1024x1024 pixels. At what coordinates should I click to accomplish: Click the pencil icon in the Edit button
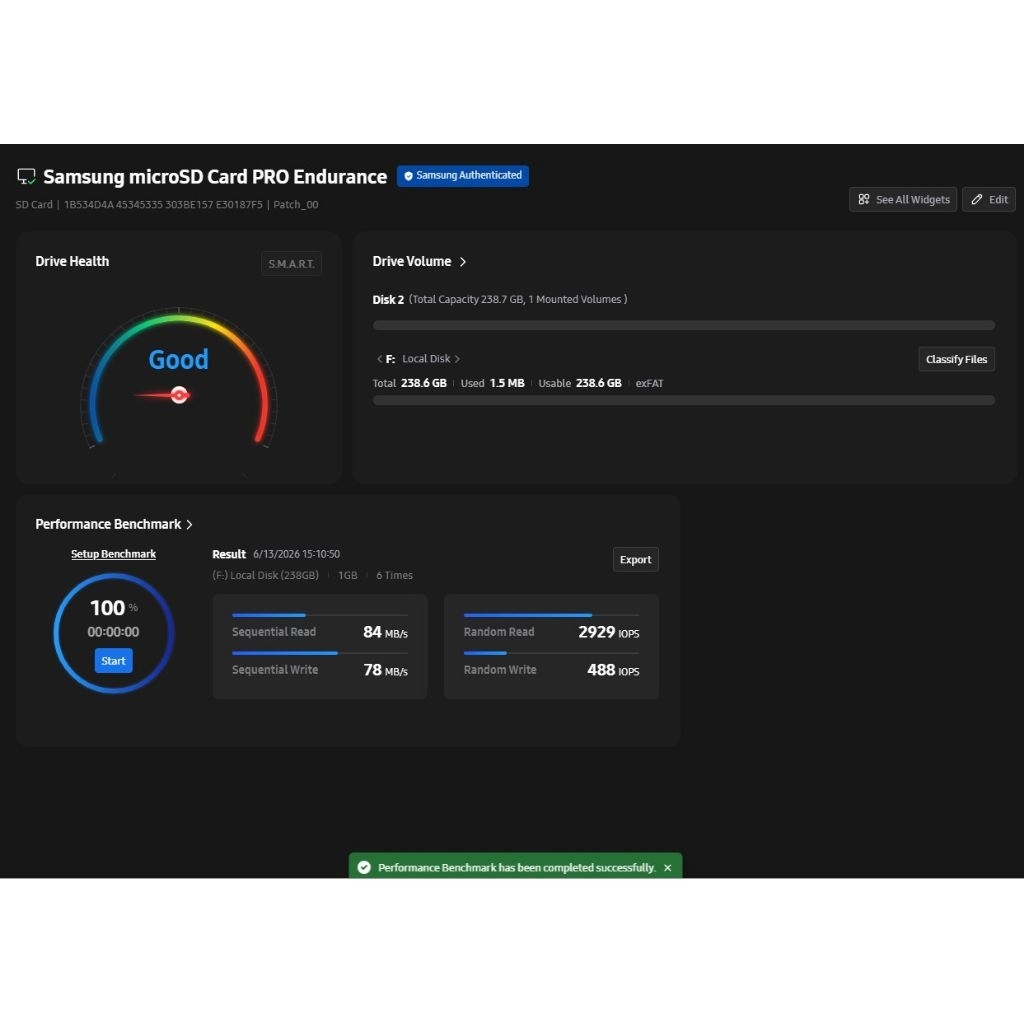pos(976,199)
